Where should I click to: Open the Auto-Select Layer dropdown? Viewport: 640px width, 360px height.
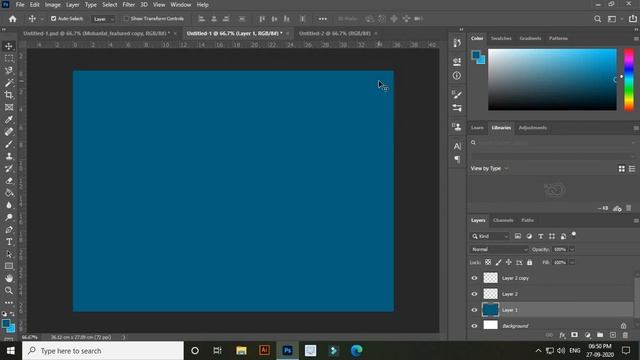coord(103,19)
